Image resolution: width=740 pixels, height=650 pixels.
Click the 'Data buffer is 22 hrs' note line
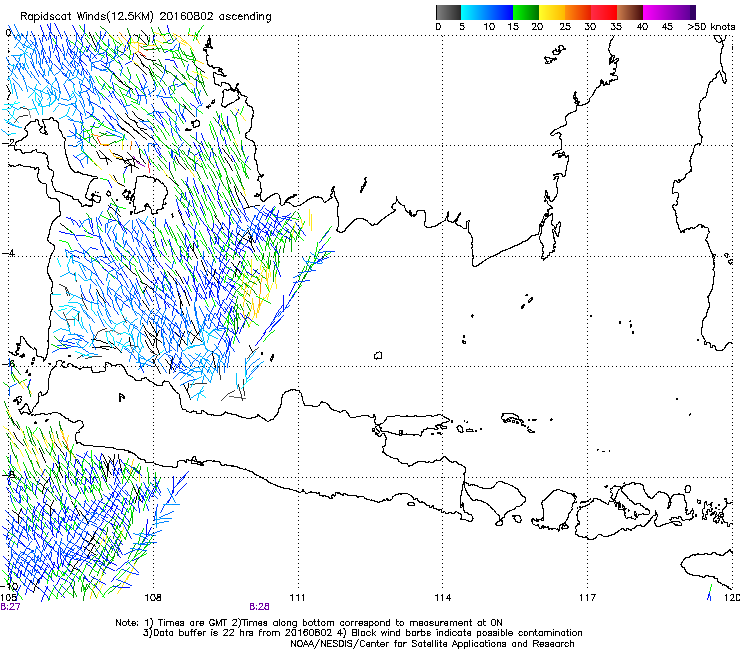click(x=362, y=633)
